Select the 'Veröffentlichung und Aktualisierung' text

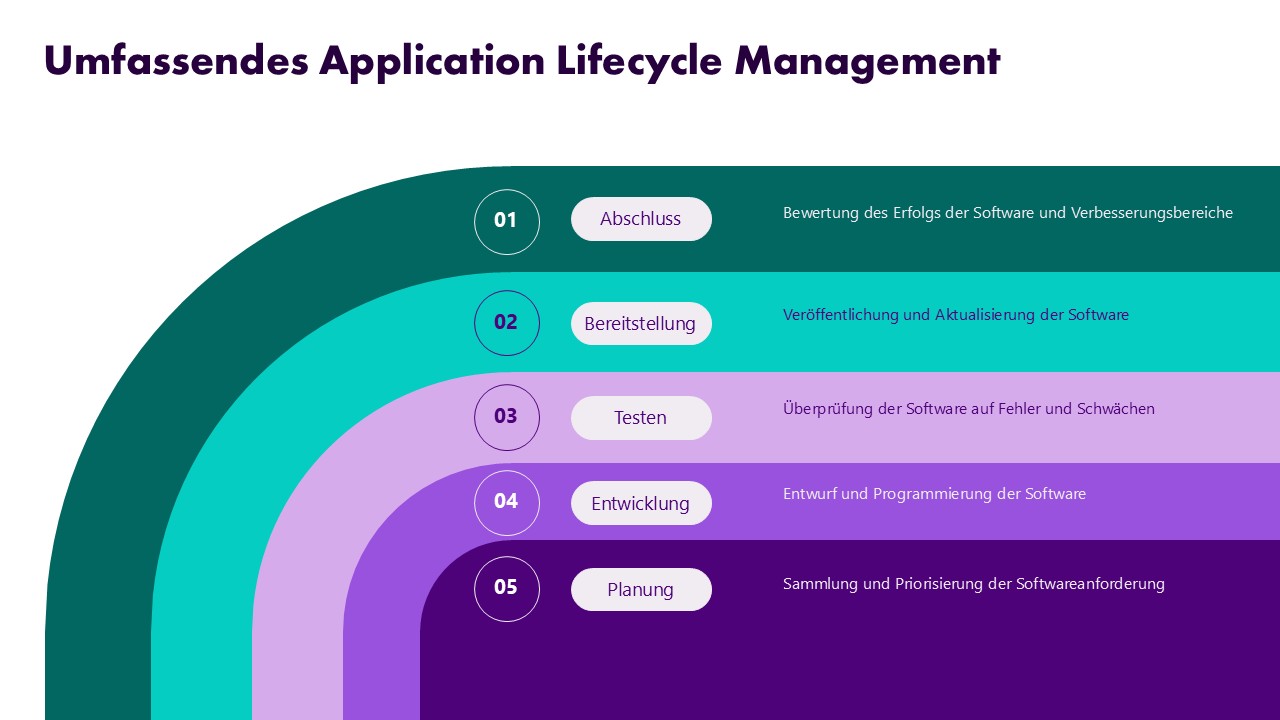[955, 315]
